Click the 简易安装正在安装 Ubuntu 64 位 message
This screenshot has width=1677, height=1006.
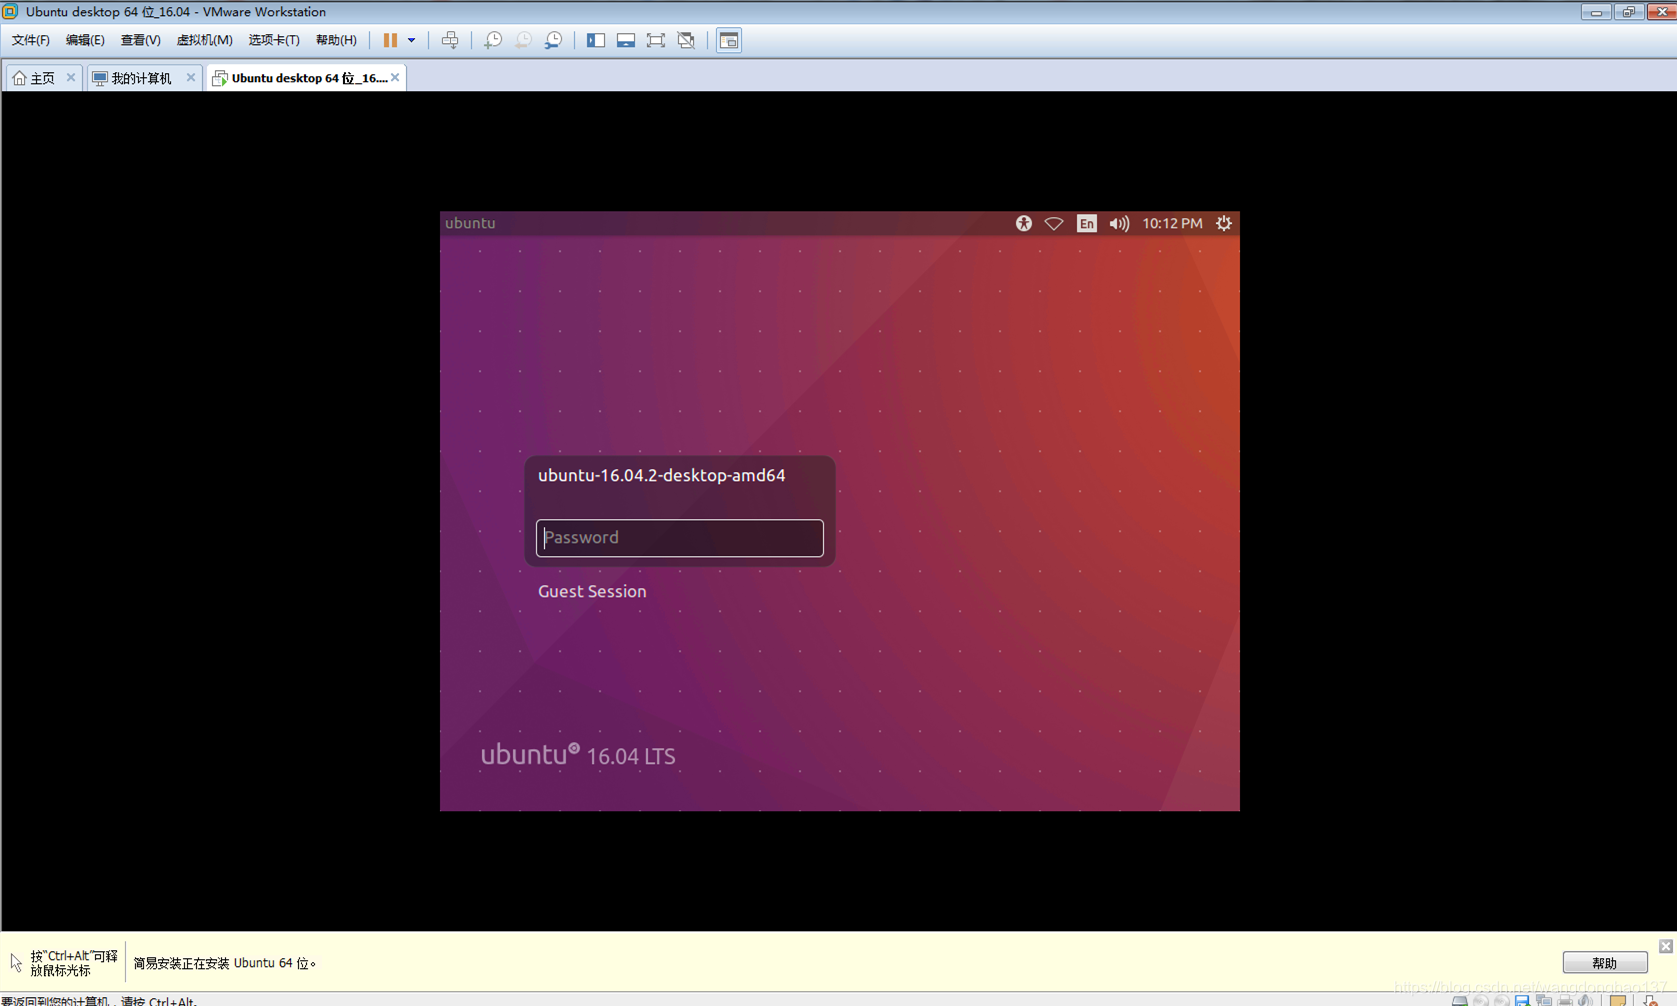click(225, 963)
